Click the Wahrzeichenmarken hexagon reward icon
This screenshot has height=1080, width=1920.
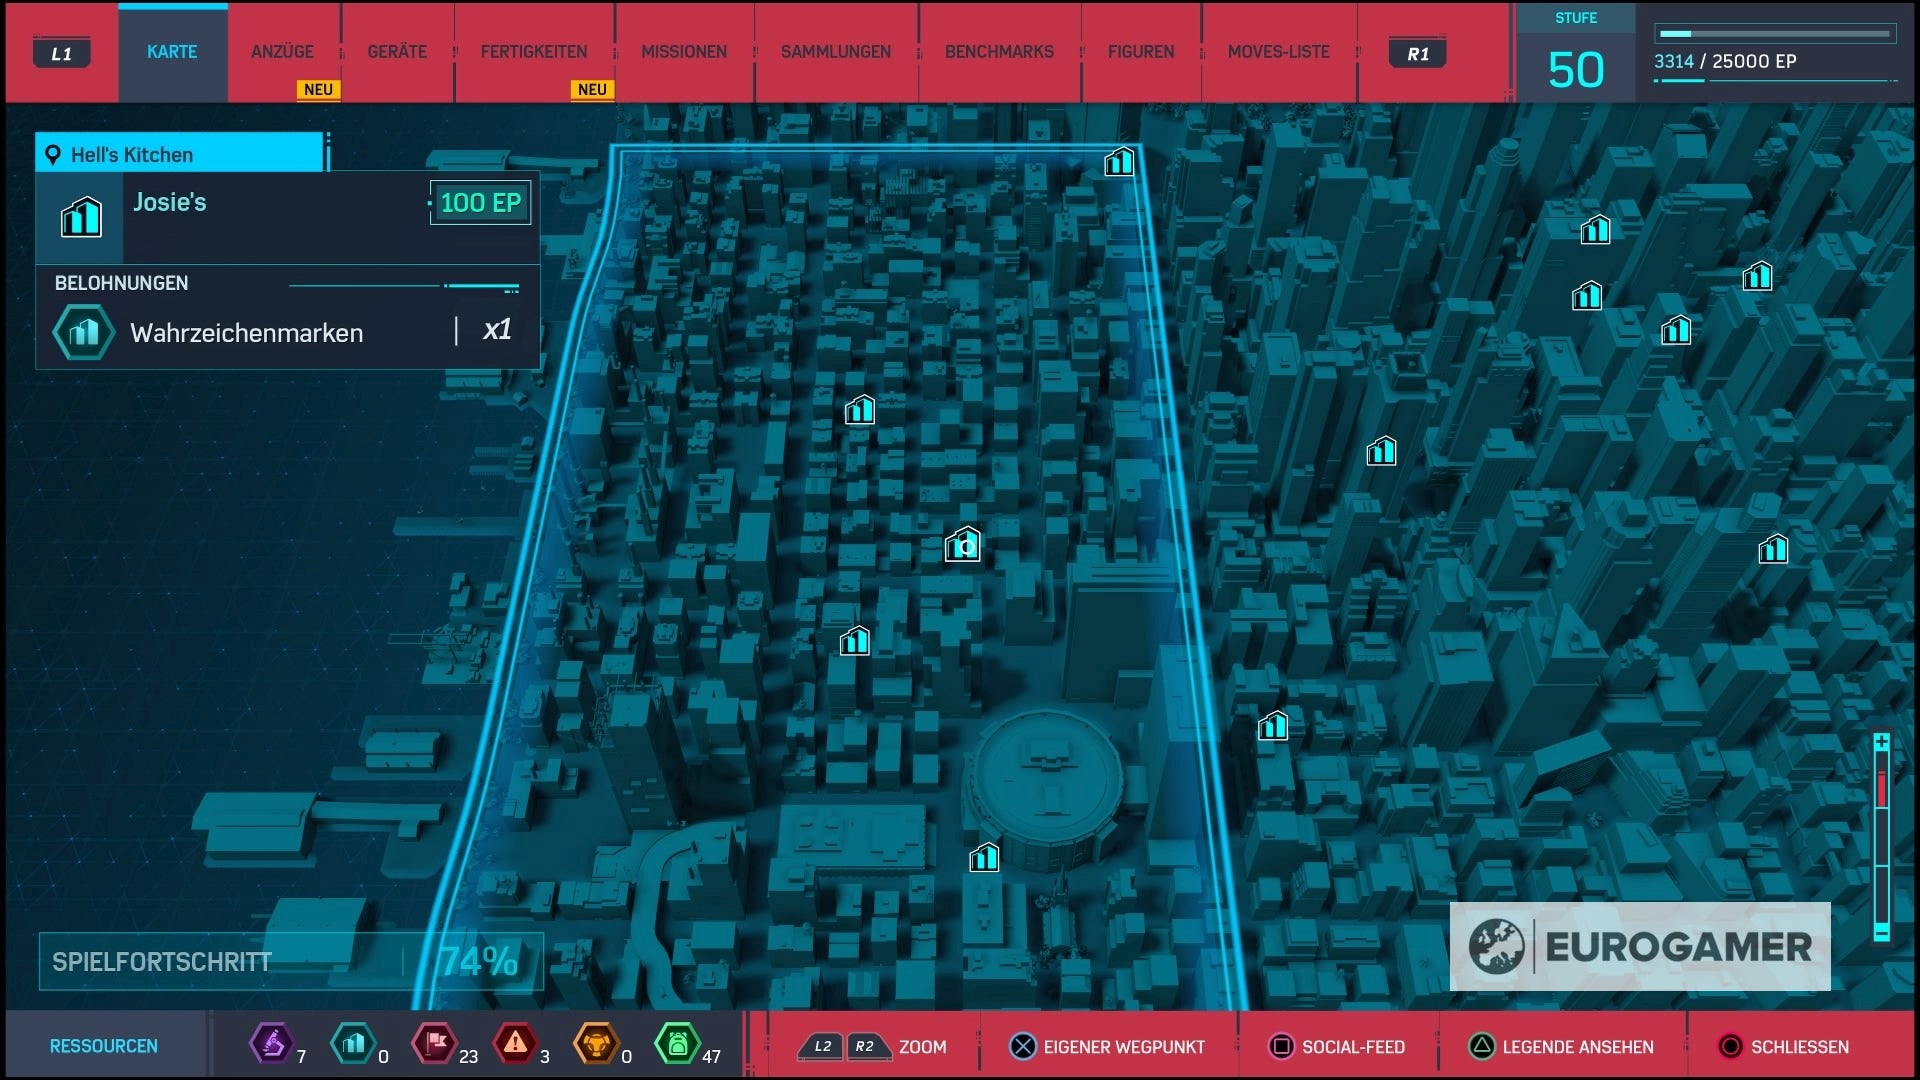tap(84, 332)
